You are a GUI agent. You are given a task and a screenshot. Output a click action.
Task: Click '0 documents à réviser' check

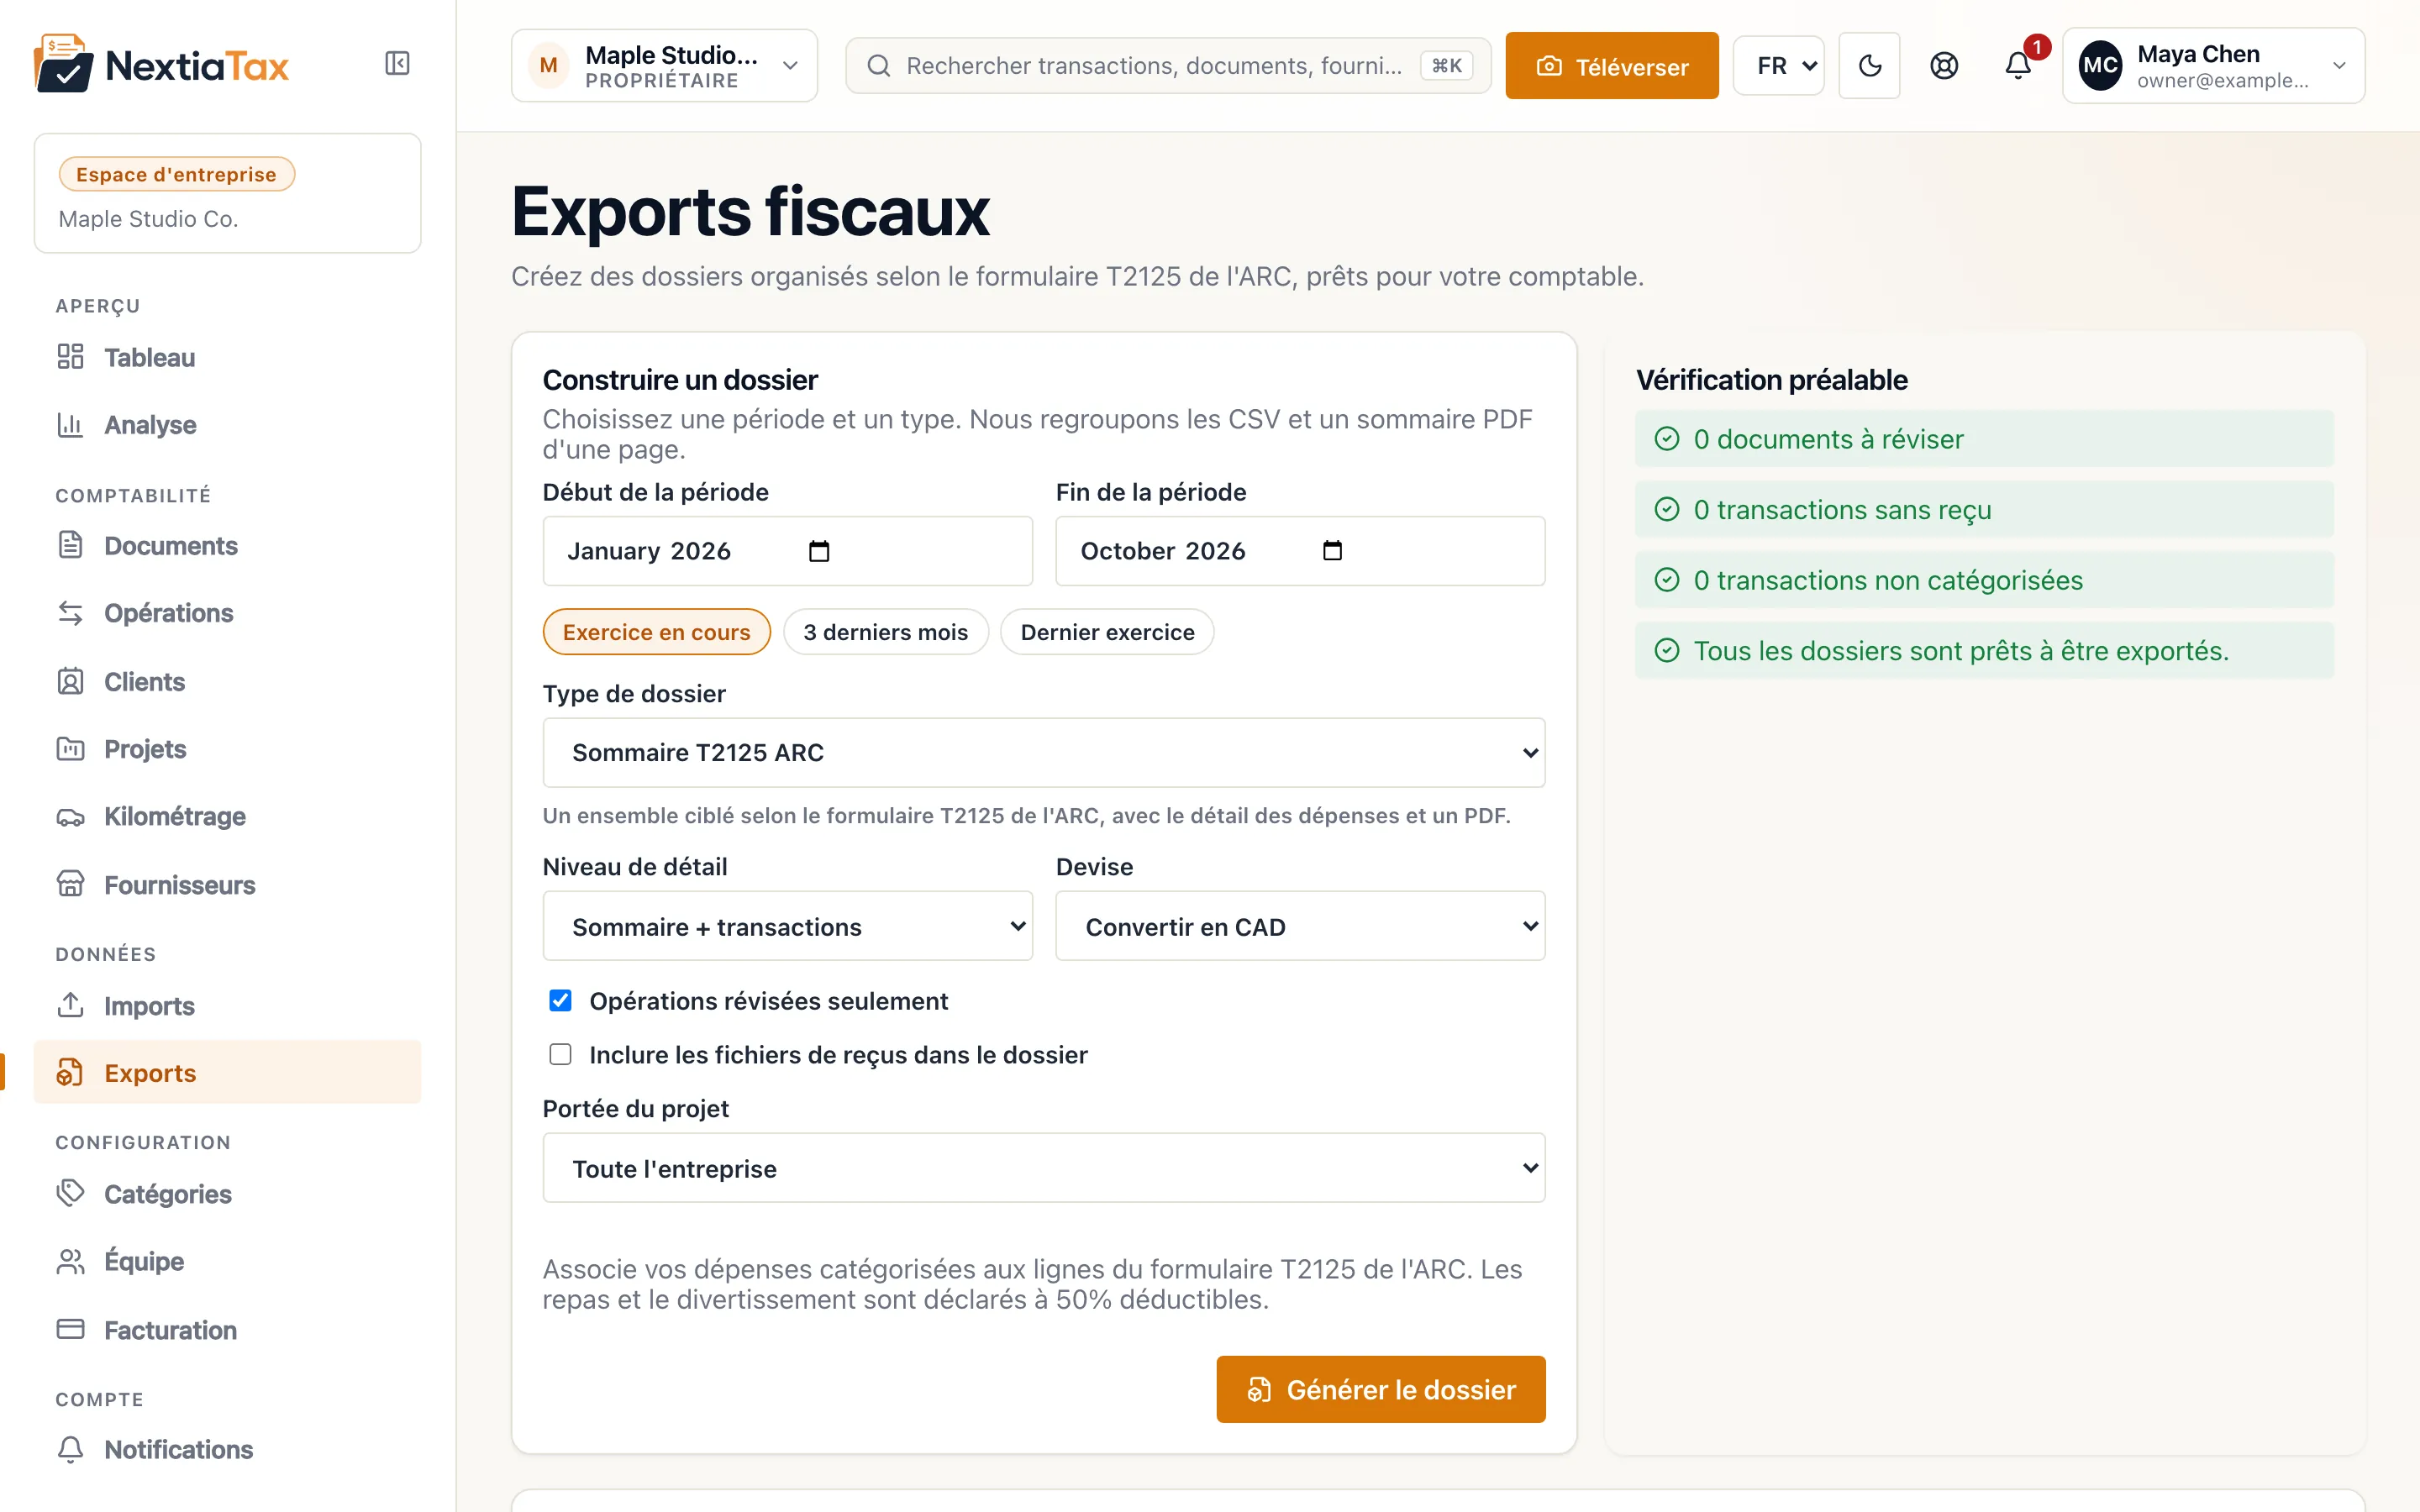[x=1983, y=439]
